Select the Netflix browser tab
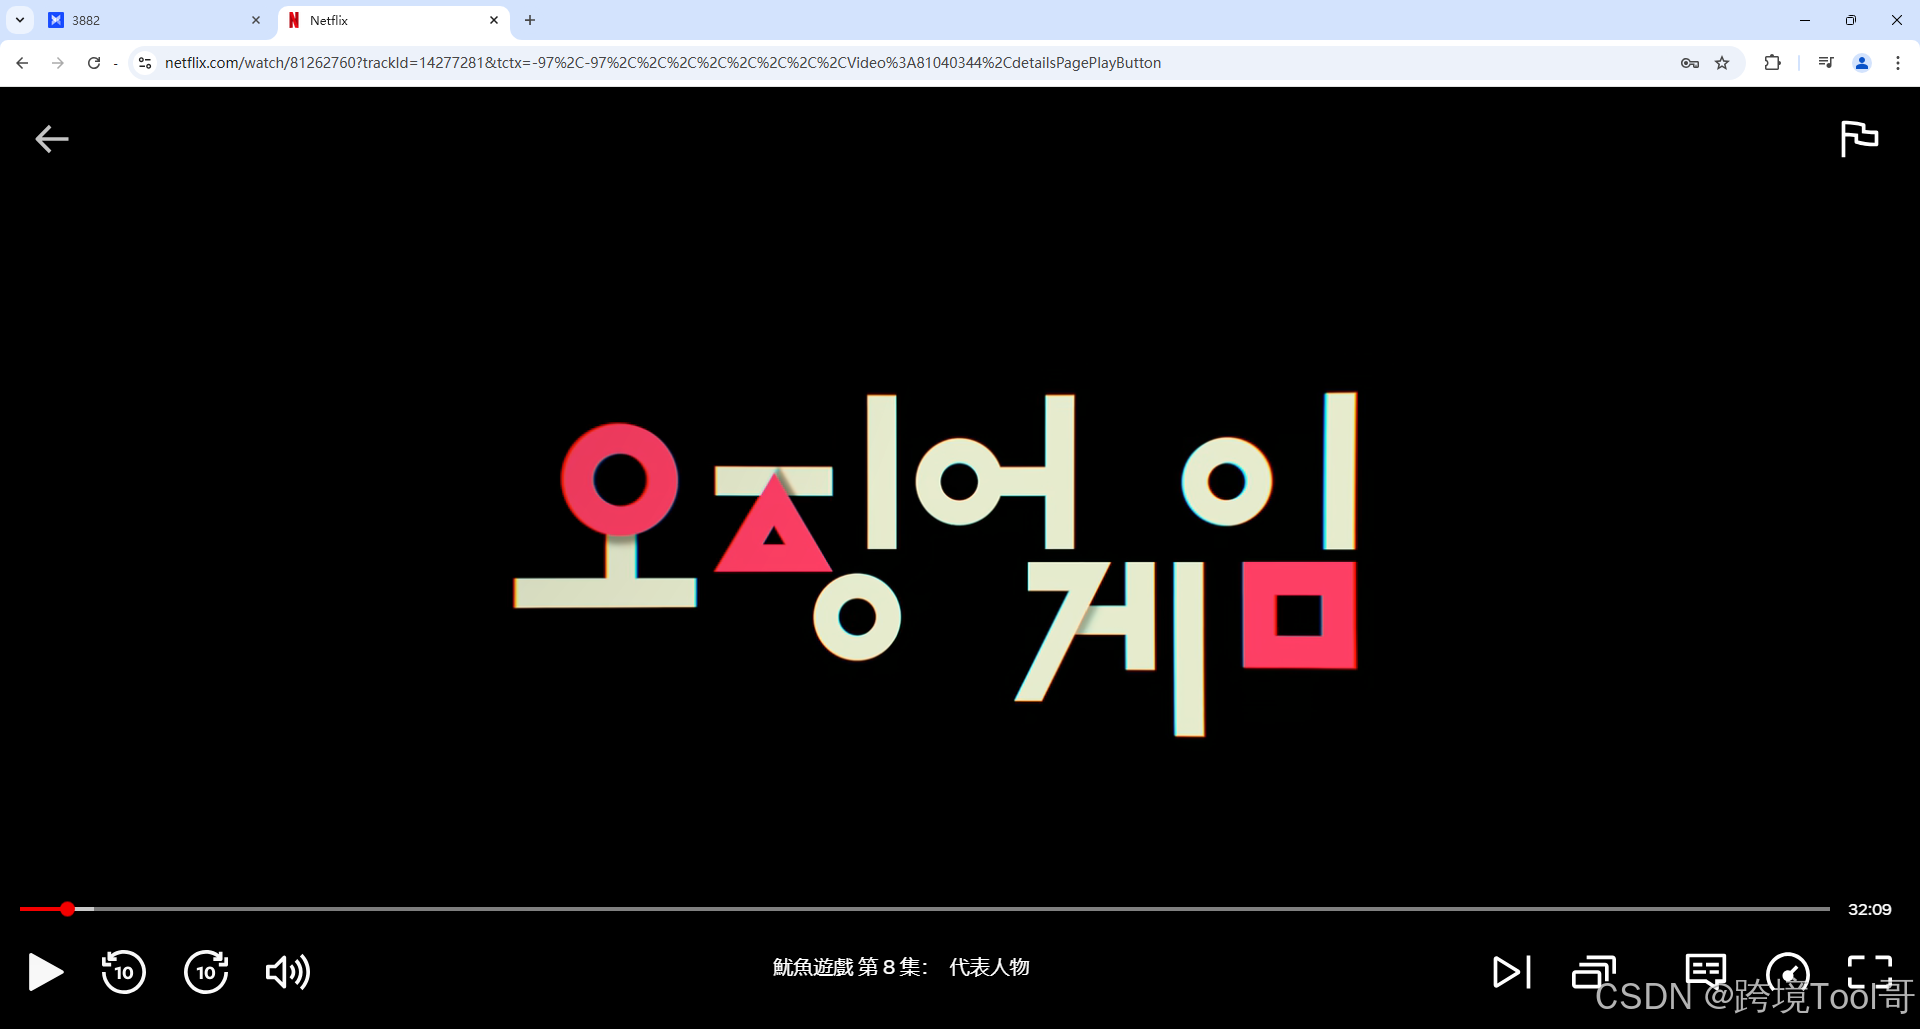Image resolution: width=1920 pixels, height=1029 pixels. (394, 20)
